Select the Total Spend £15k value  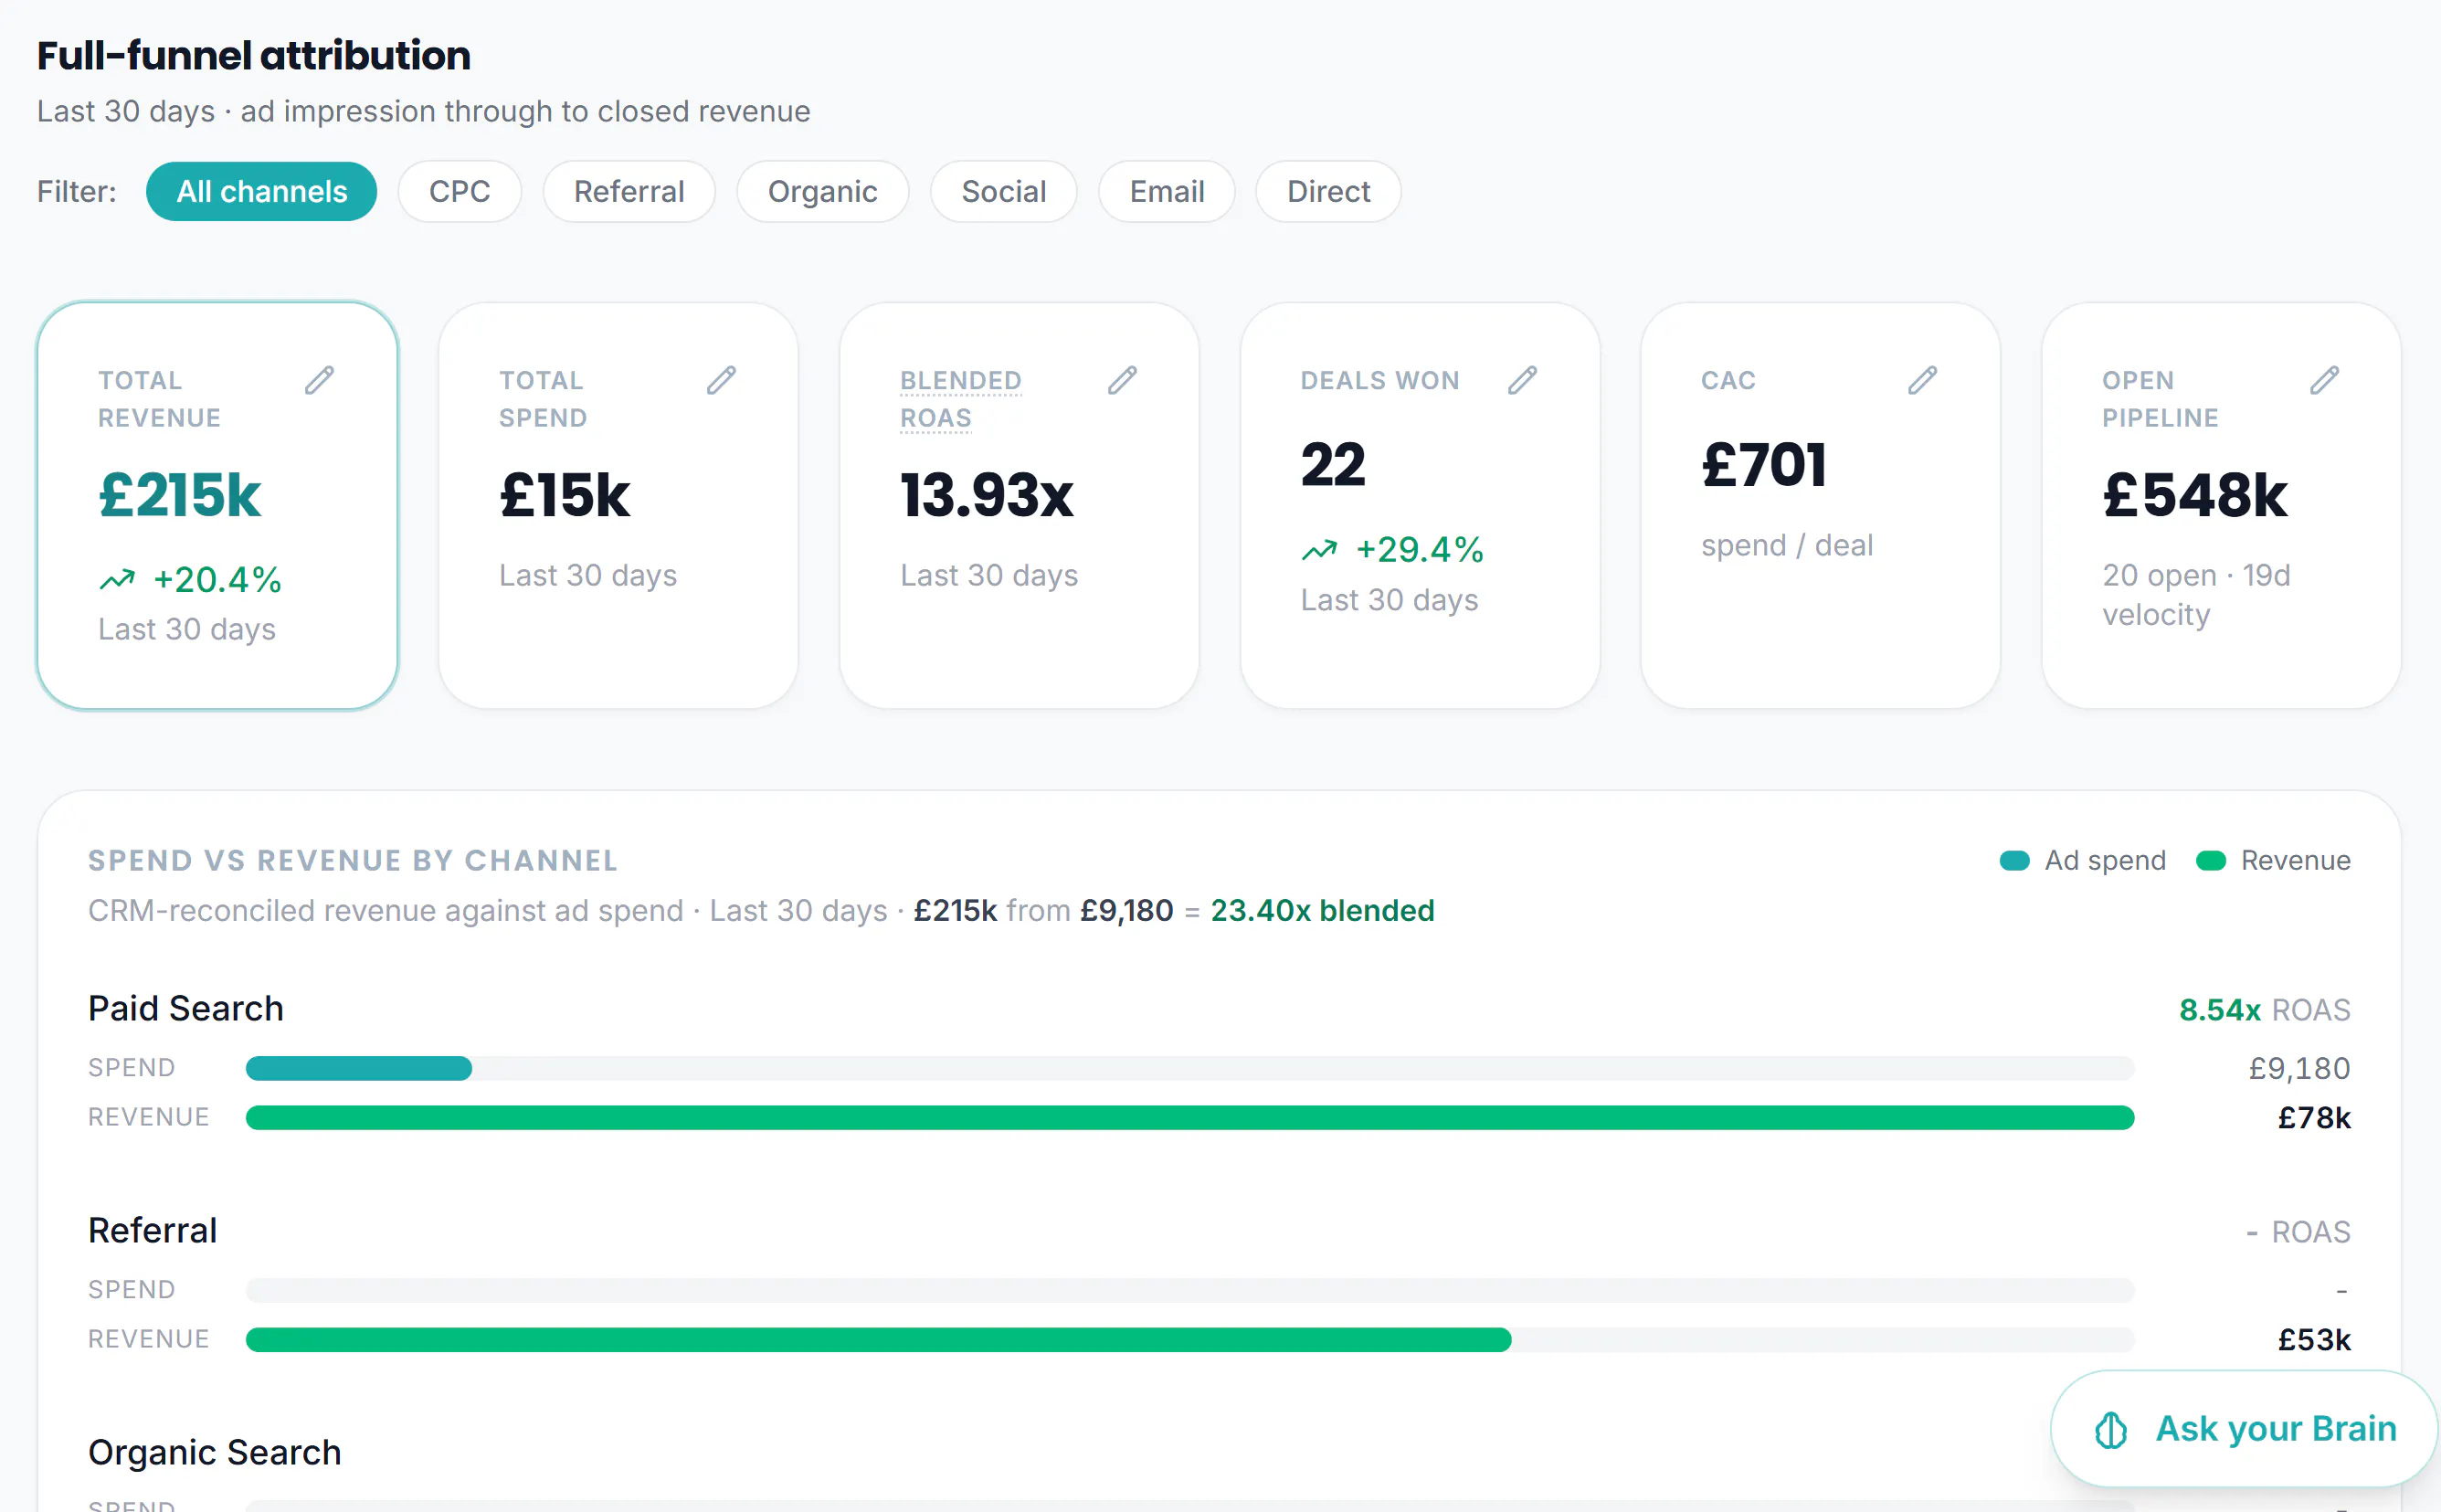point(565,495)
